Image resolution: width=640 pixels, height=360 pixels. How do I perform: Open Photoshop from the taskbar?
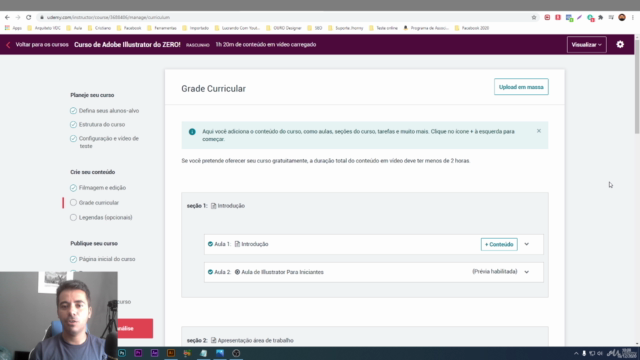(122, 353)
